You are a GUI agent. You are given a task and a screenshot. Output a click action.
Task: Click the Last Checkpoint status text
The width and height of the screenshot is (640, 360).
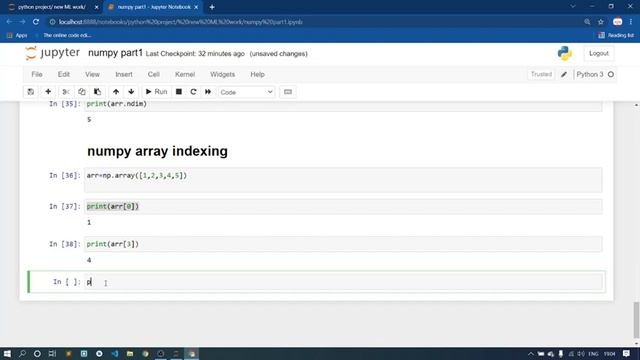point(195,54)
